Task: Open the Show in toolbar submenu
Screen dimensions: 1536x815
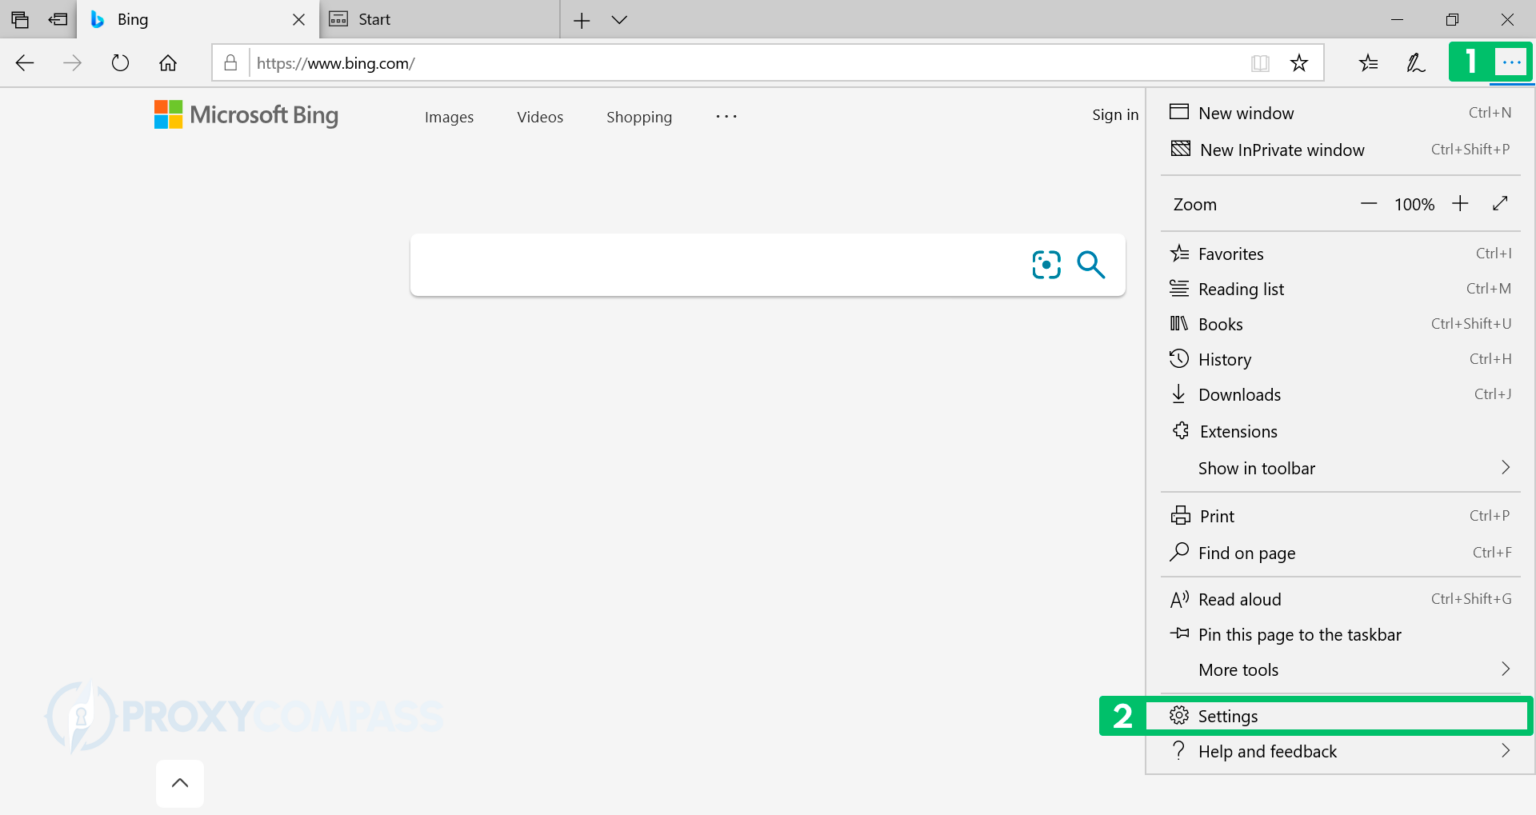Action: point(1256,467)
